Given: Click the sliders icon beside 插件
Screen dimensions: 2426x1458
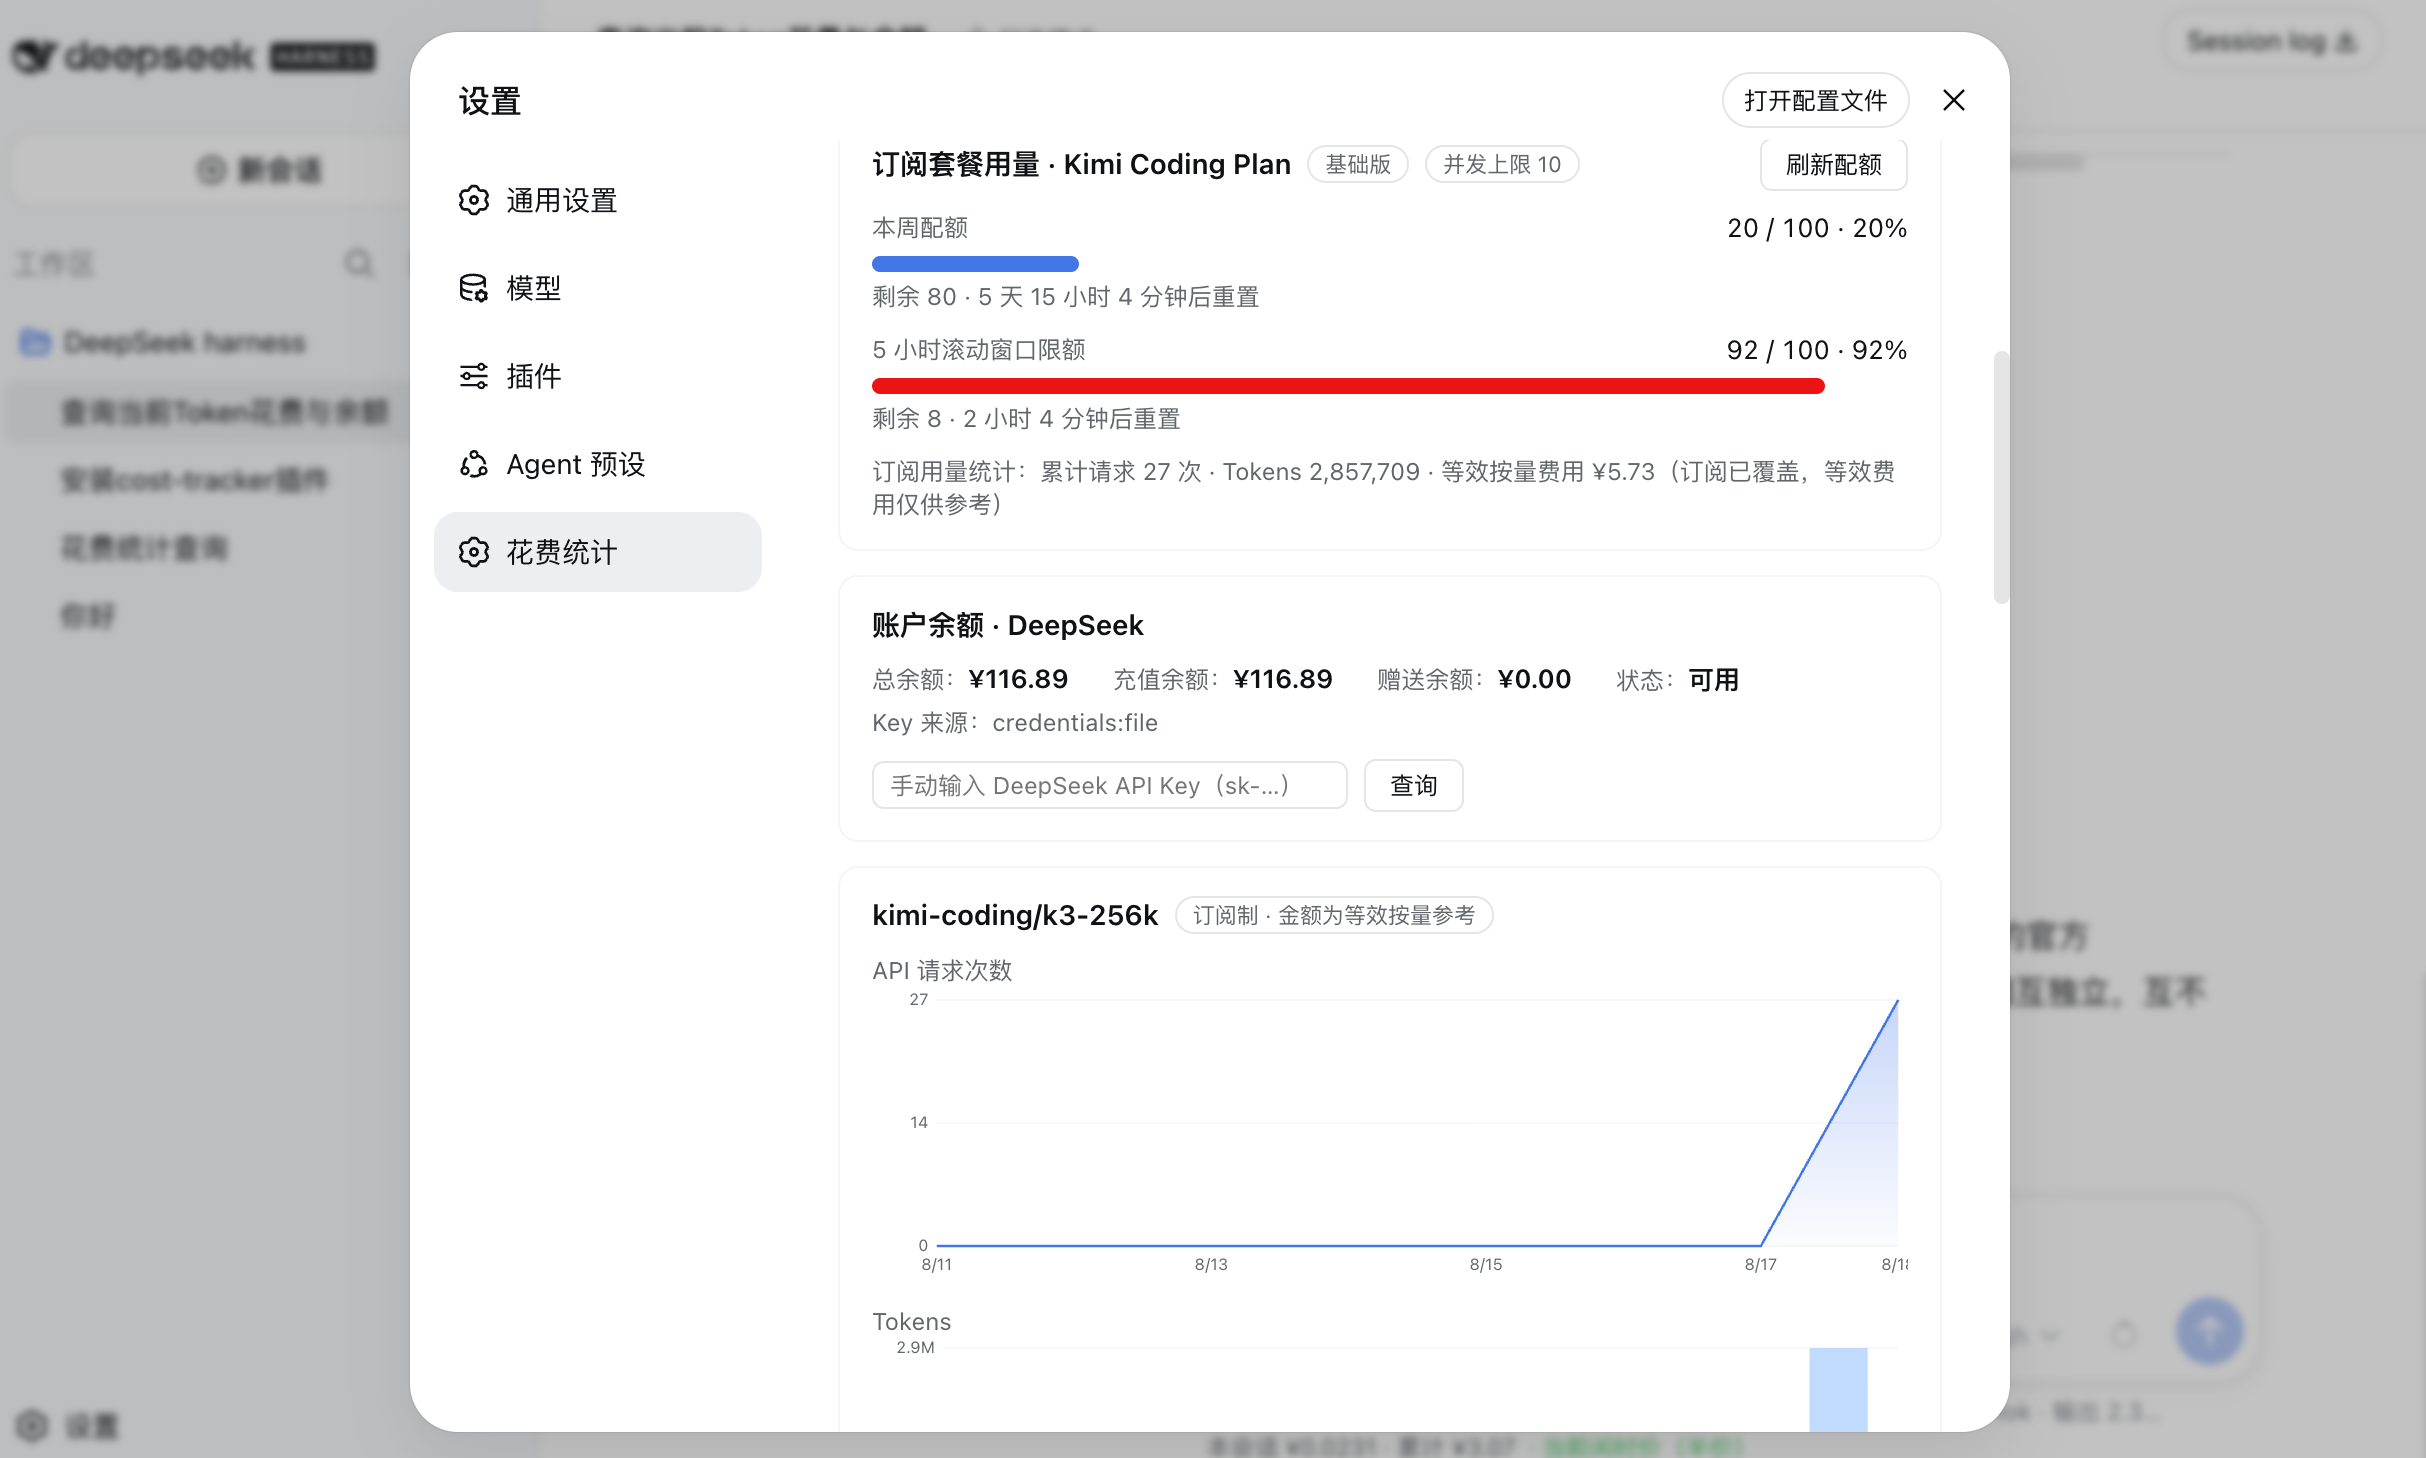Looking at the screenshot, I should pos(474,376).
